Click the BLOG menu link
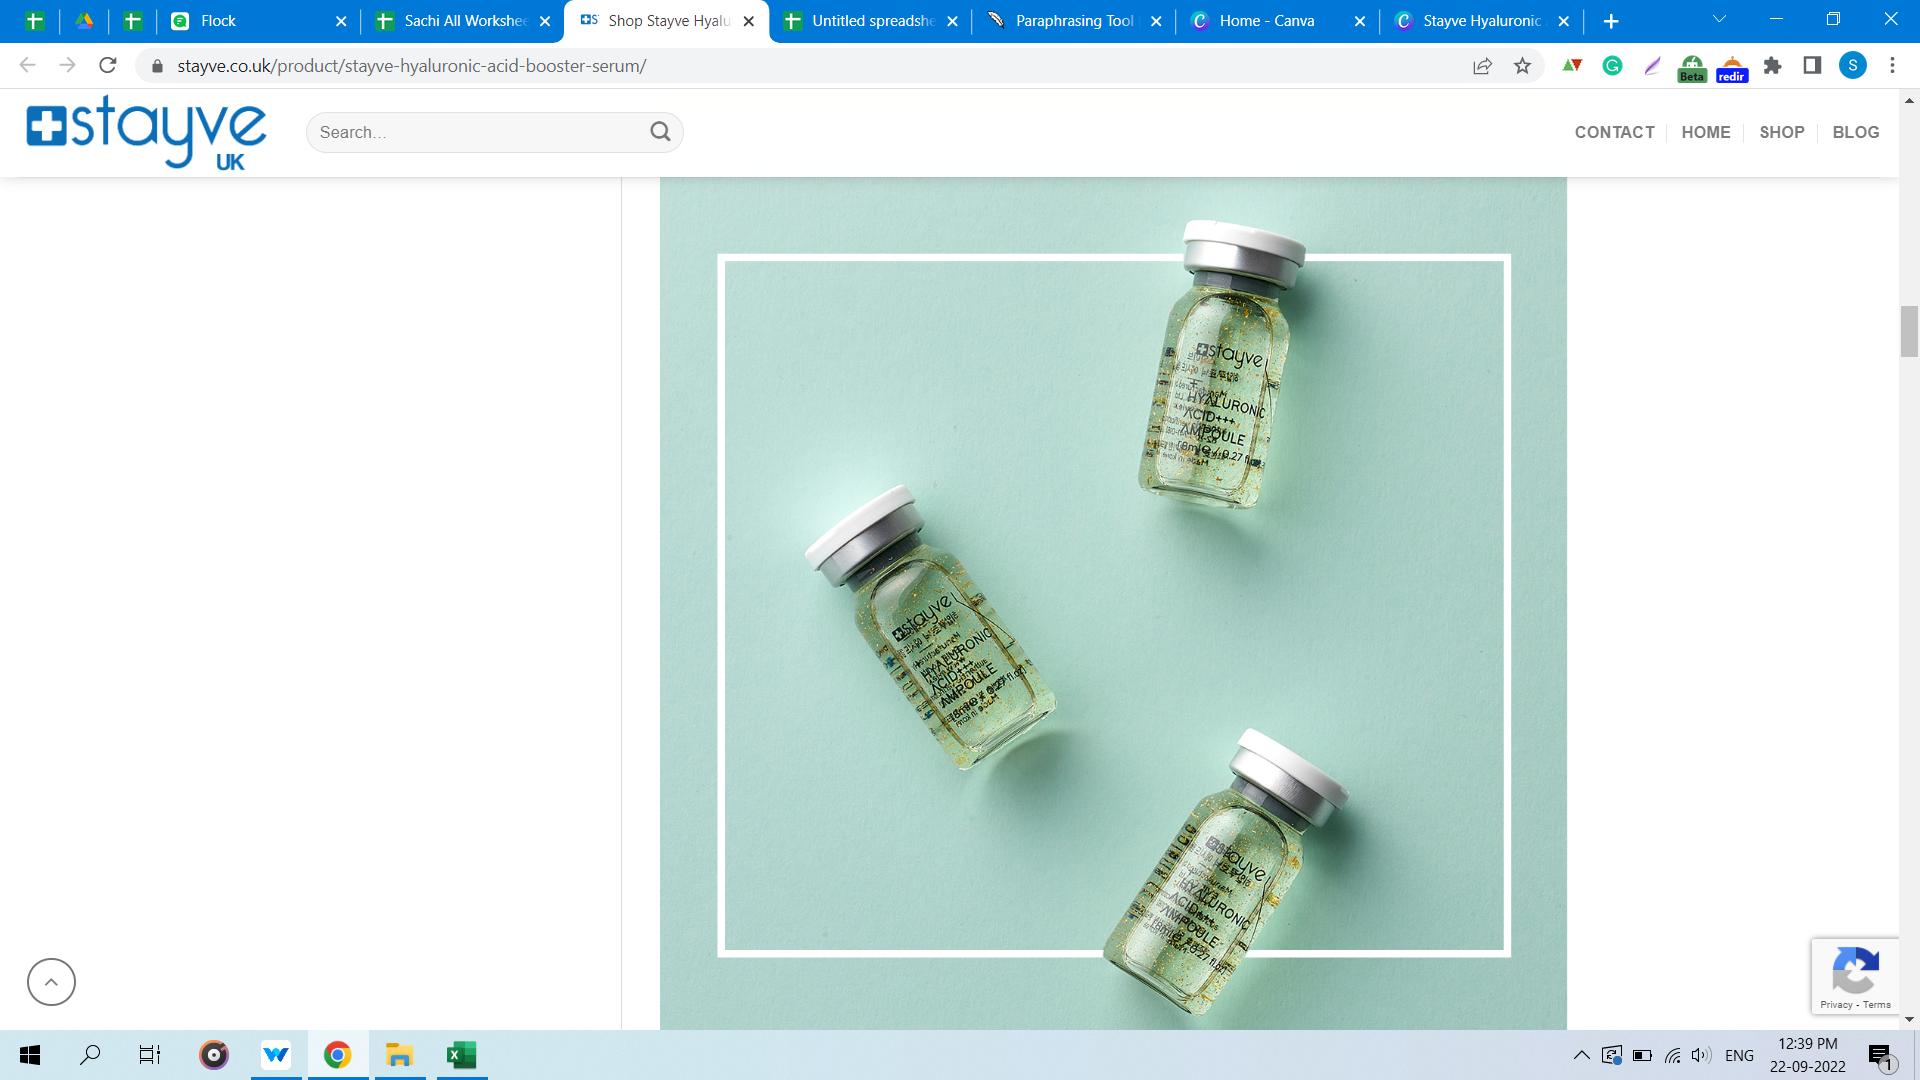 click(x=1855, y=132)
